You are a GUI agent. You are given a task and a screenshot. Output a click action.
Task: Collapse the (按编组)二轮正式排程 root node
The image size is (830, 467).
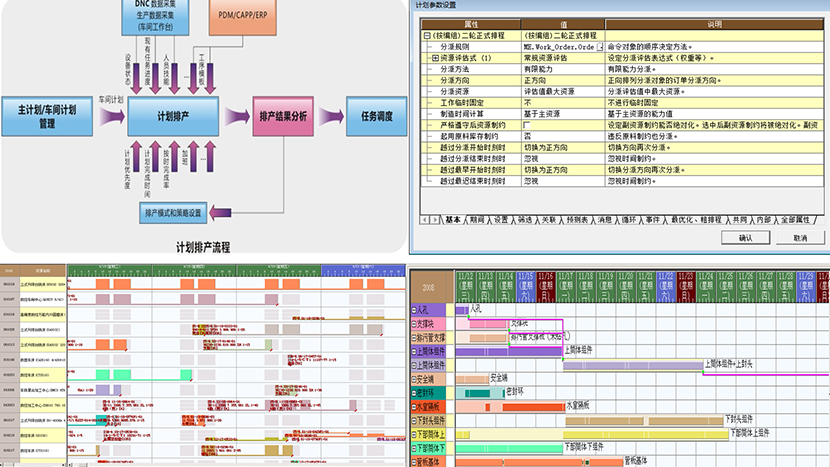coord(427,36)
